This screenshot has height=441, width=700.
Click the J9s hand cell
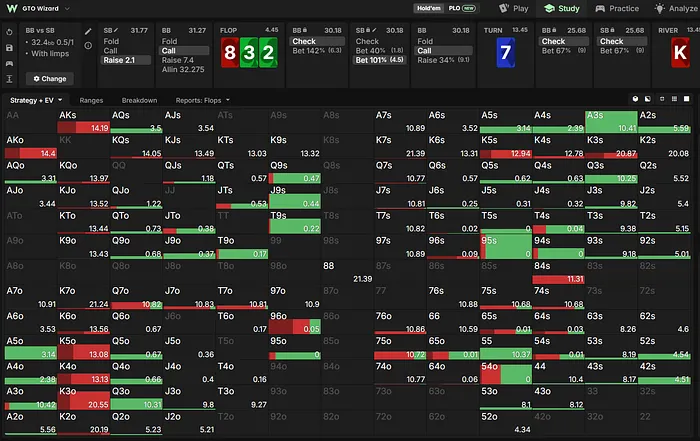click(295, 197)
